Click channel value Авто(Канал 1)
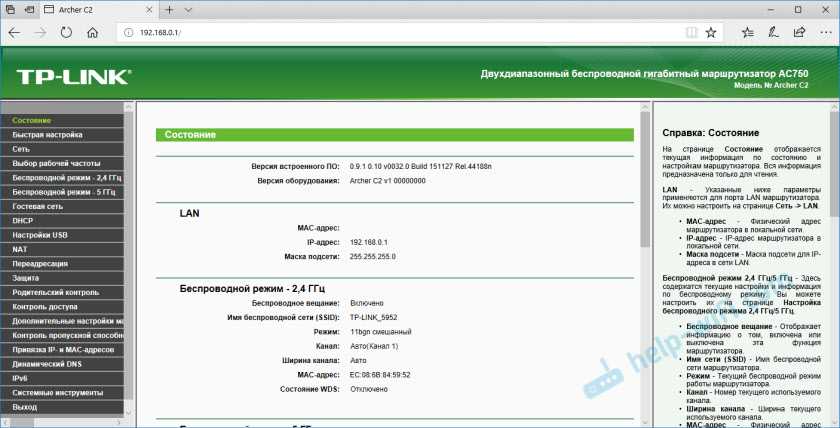The image size is (840, 428). coord(374,346)
